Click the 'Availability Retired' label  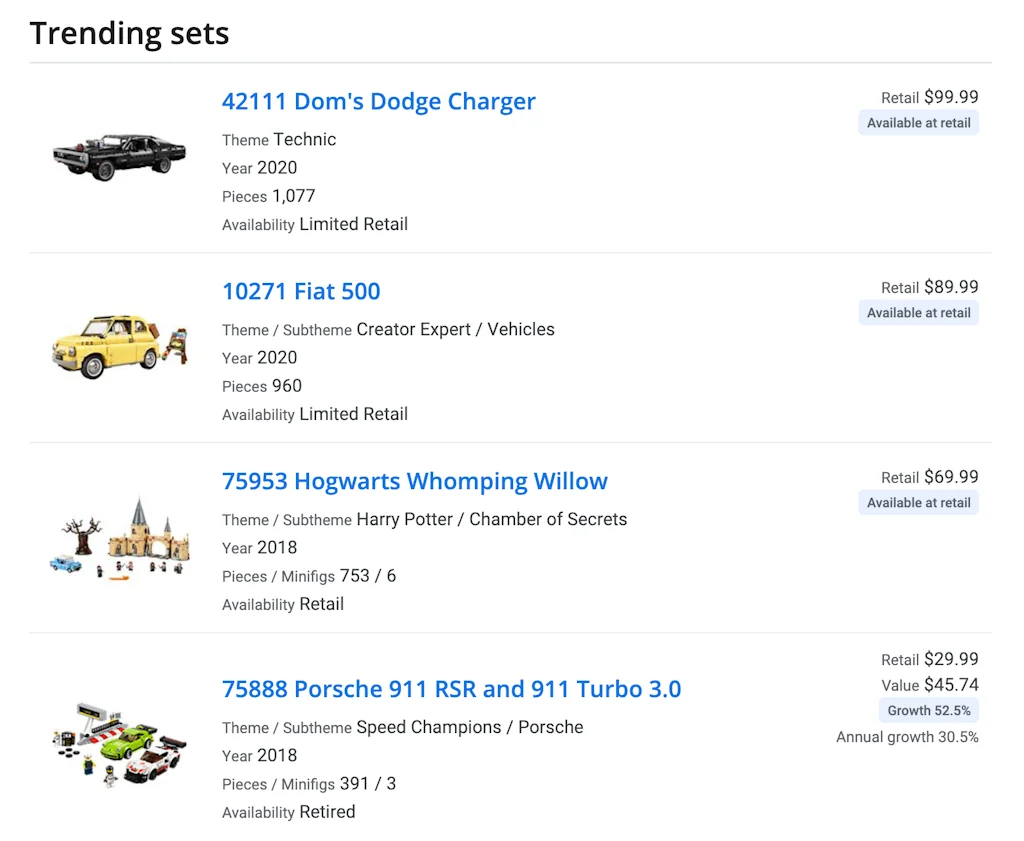pyautogui.click(x=288, y=811)
